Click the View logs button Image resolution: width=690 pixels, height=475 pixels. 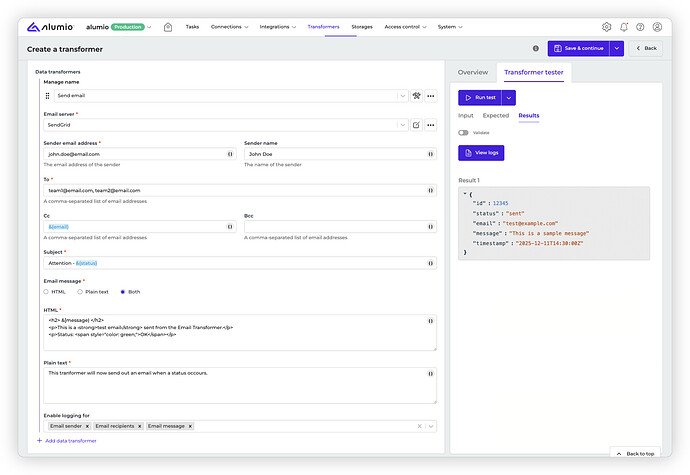pos(481,153)
